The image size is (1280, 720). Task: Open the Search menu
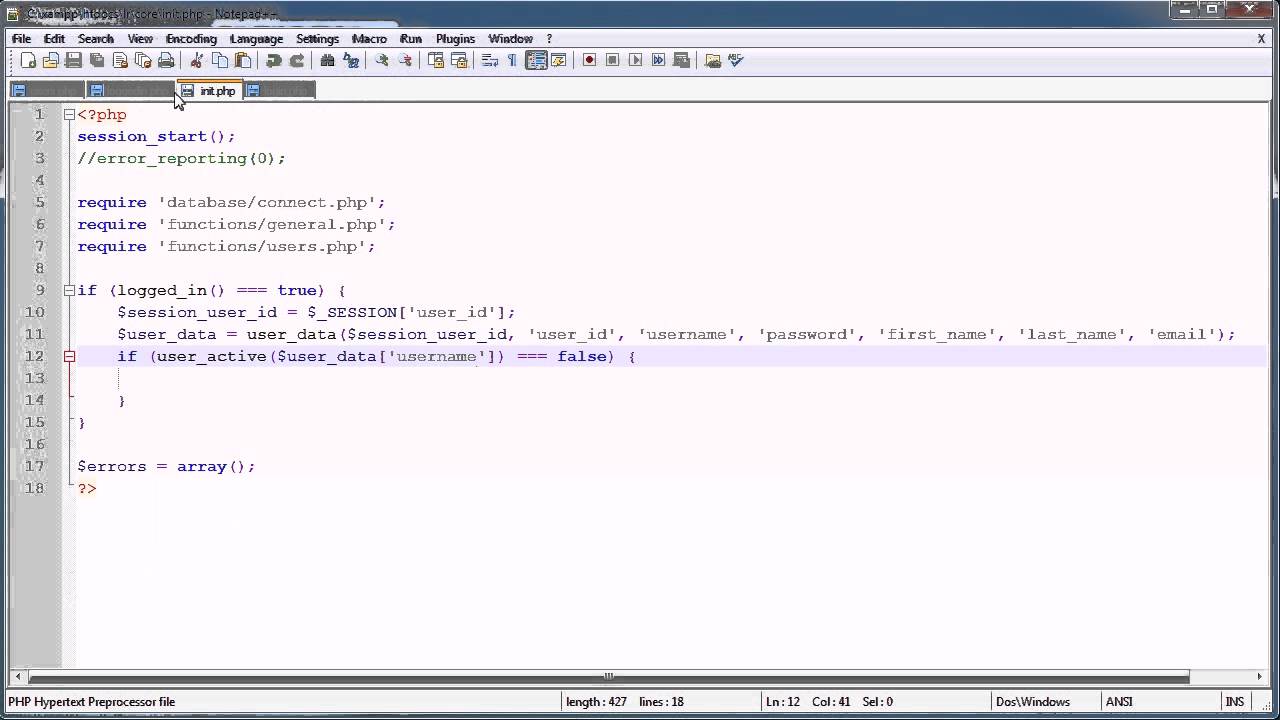[x=96, y=39]
